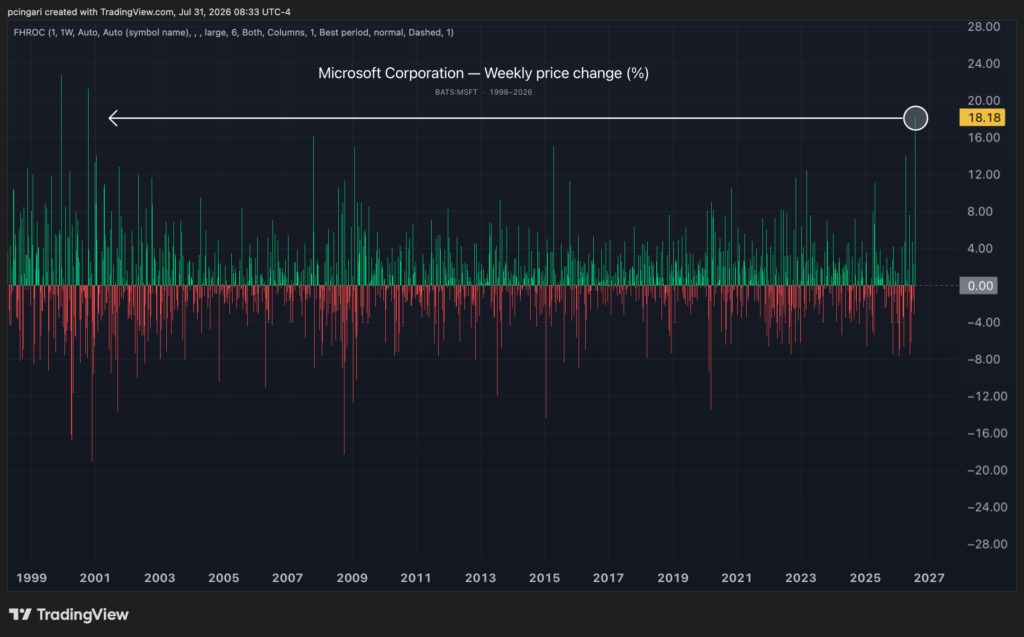
Task: Click the 0.00 axis value label
Action: point(978,286)
